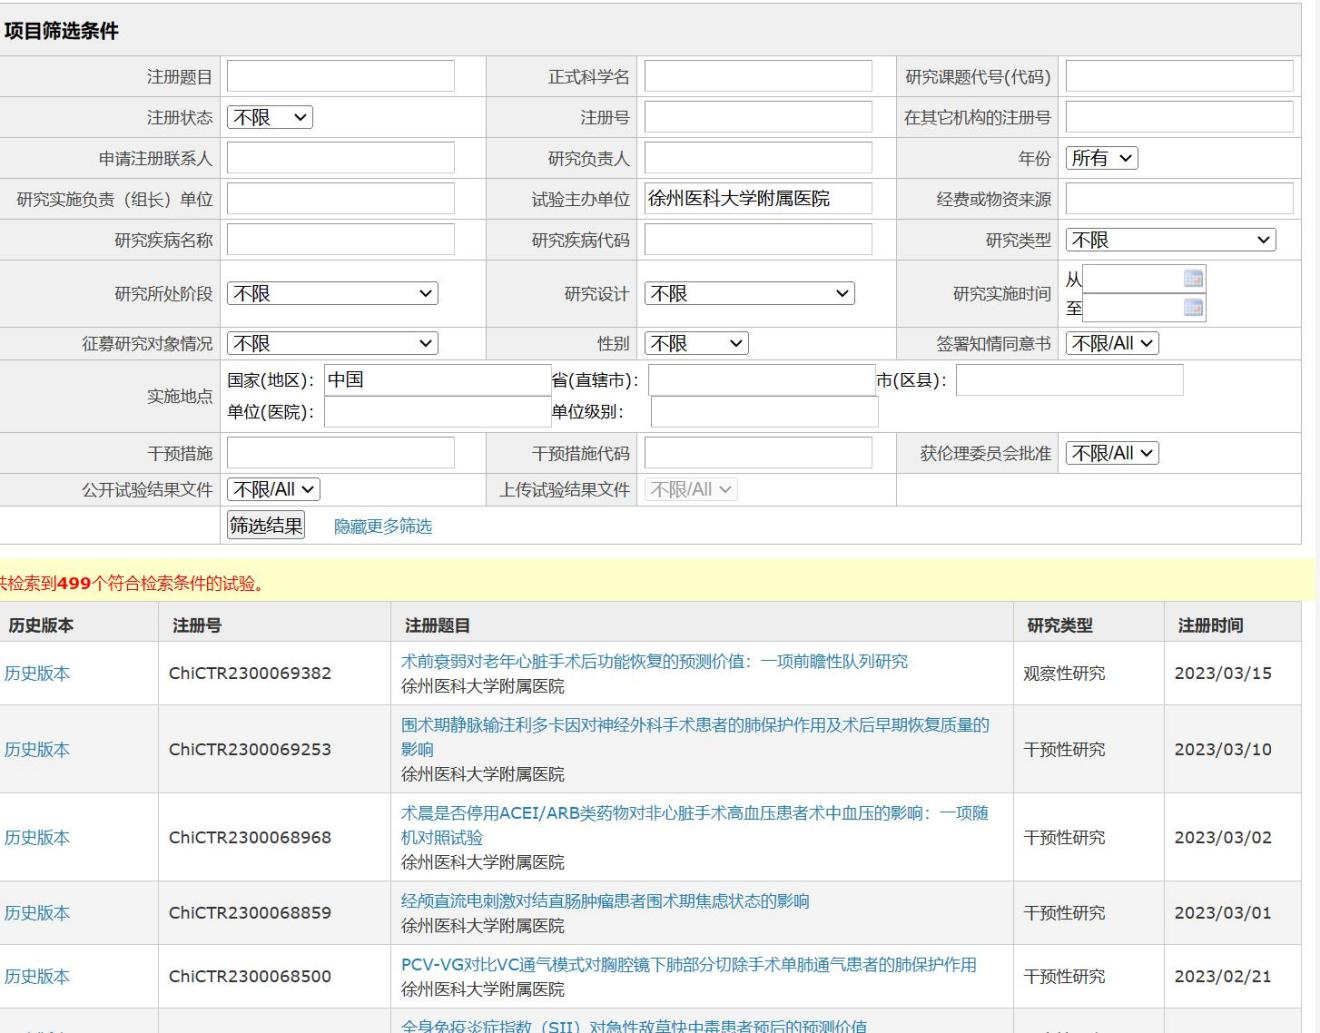This screenshot has width=1320, height=1033.
Task: Open calendar picker for 从 start date
Action: click(x=1193, y=279)
